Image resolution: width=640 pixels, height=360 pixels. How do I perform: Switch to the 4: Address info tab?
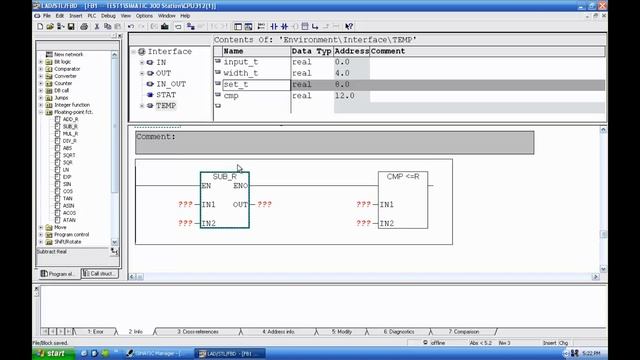point(278,332)
